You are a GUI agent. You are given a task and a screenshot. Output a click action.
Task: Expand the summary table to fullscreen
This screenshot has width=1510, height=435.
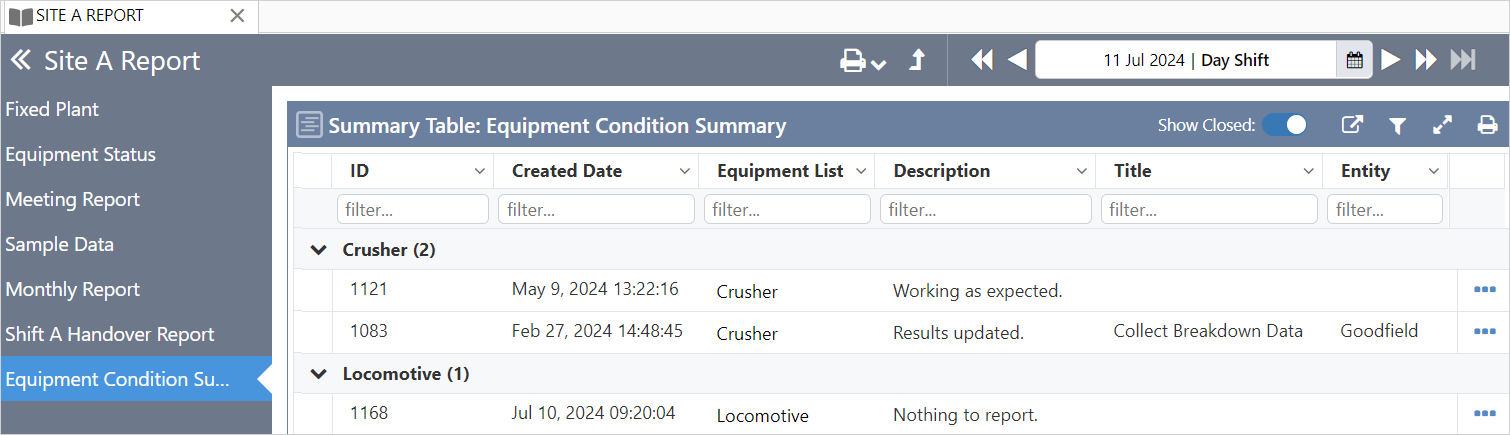coord(1442,125)
